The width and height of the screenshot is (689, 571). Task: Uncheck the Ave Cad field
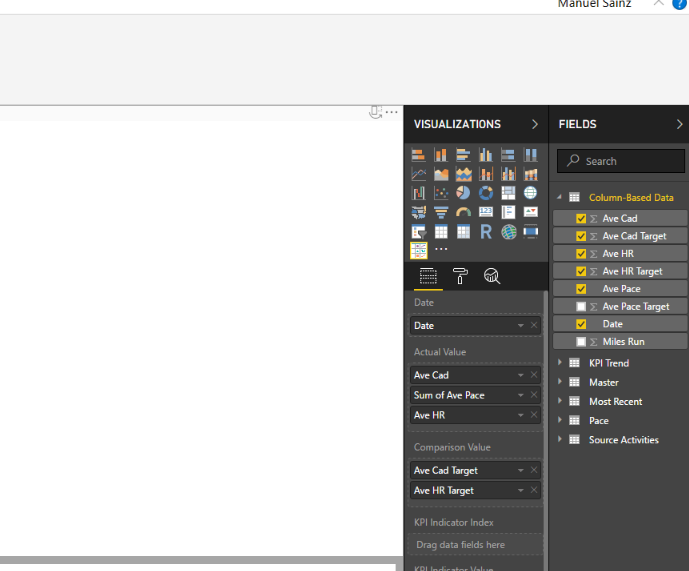coord(581,218)
